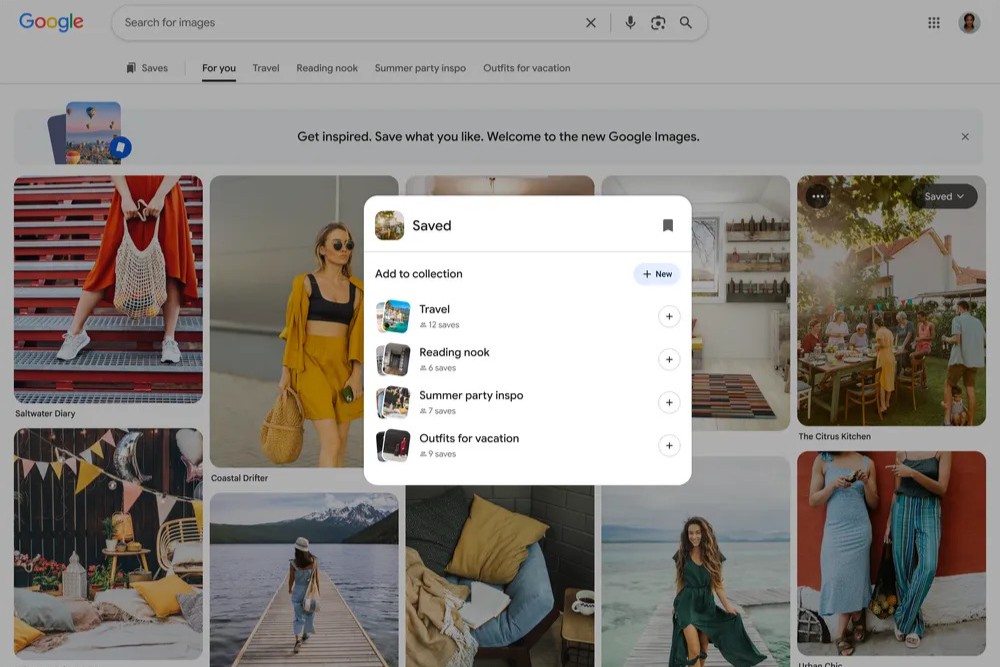Click the 'Reading nook' name in dialog
1000x667 pixels.
[454, 352]
